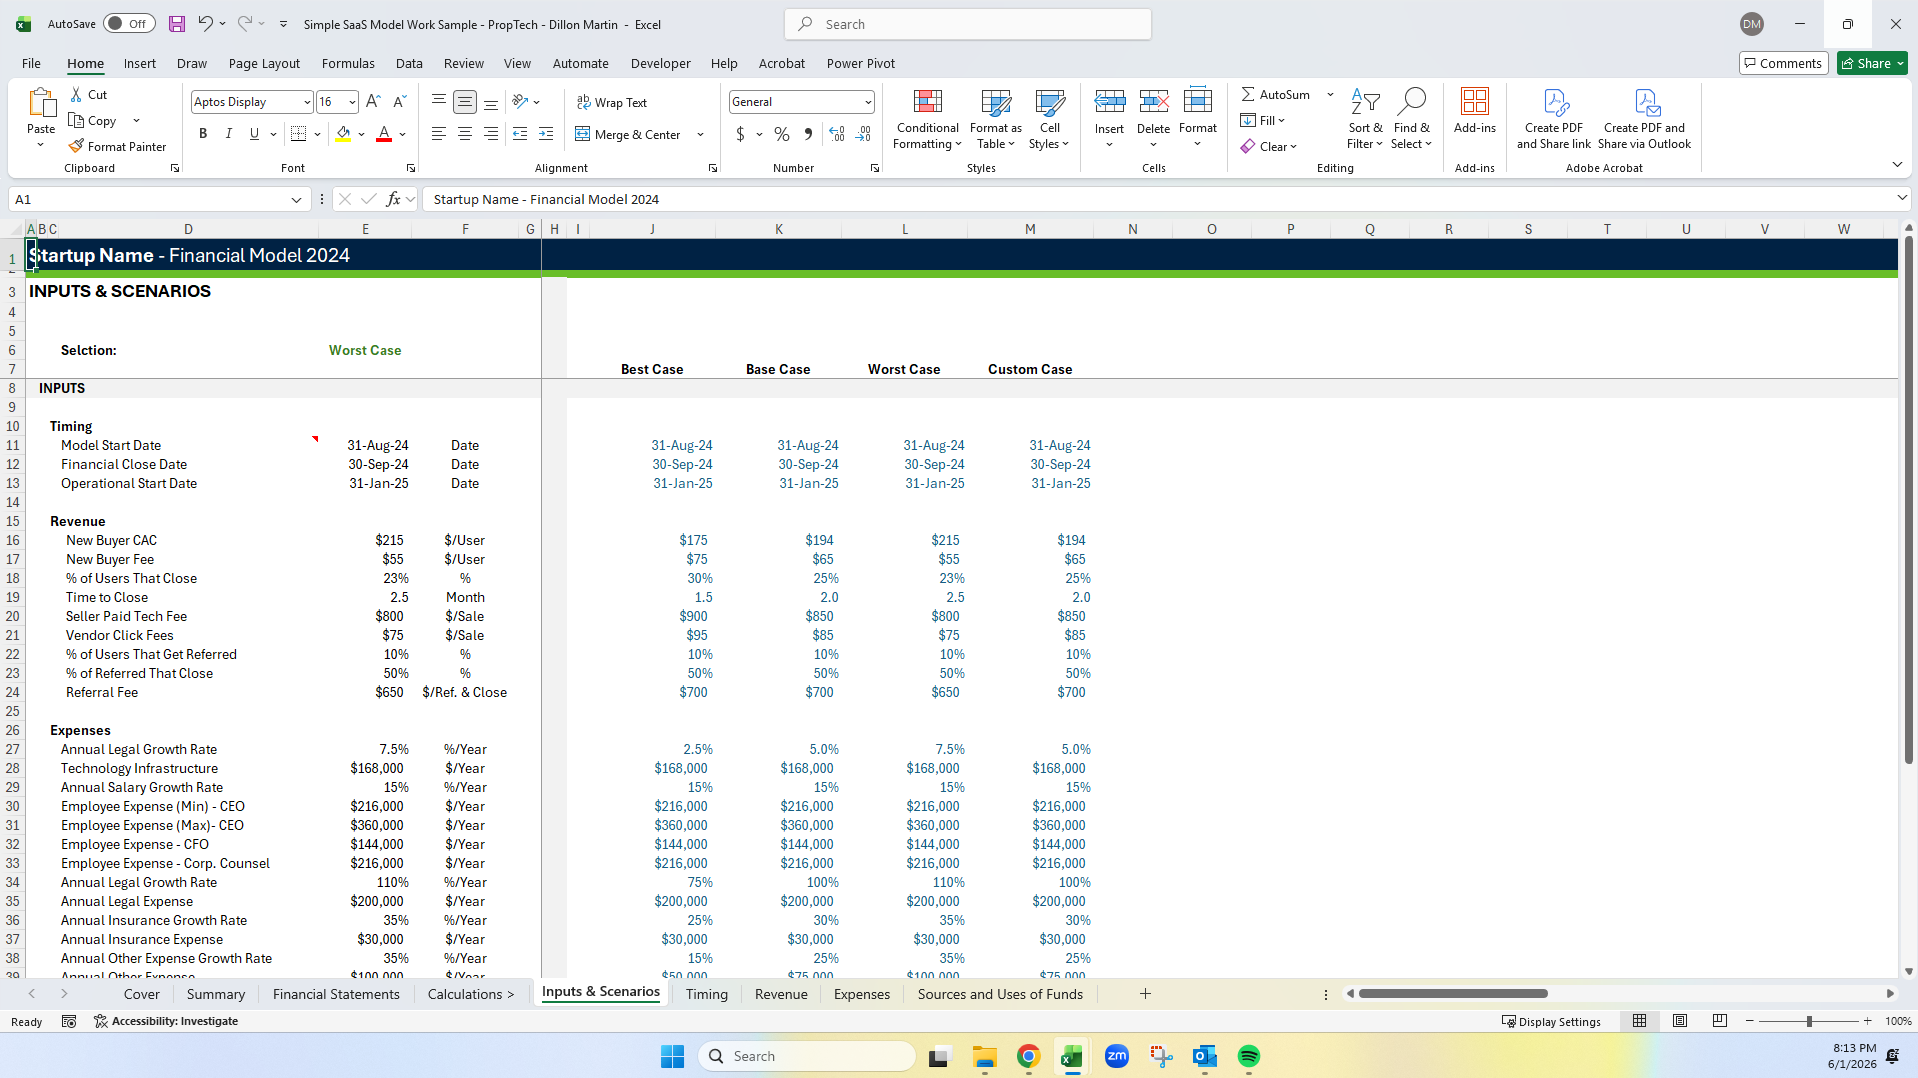Toggle the AutoSave switch
The width and height of the screenshot is (1918, 1078).
click(x=129, y=24)
